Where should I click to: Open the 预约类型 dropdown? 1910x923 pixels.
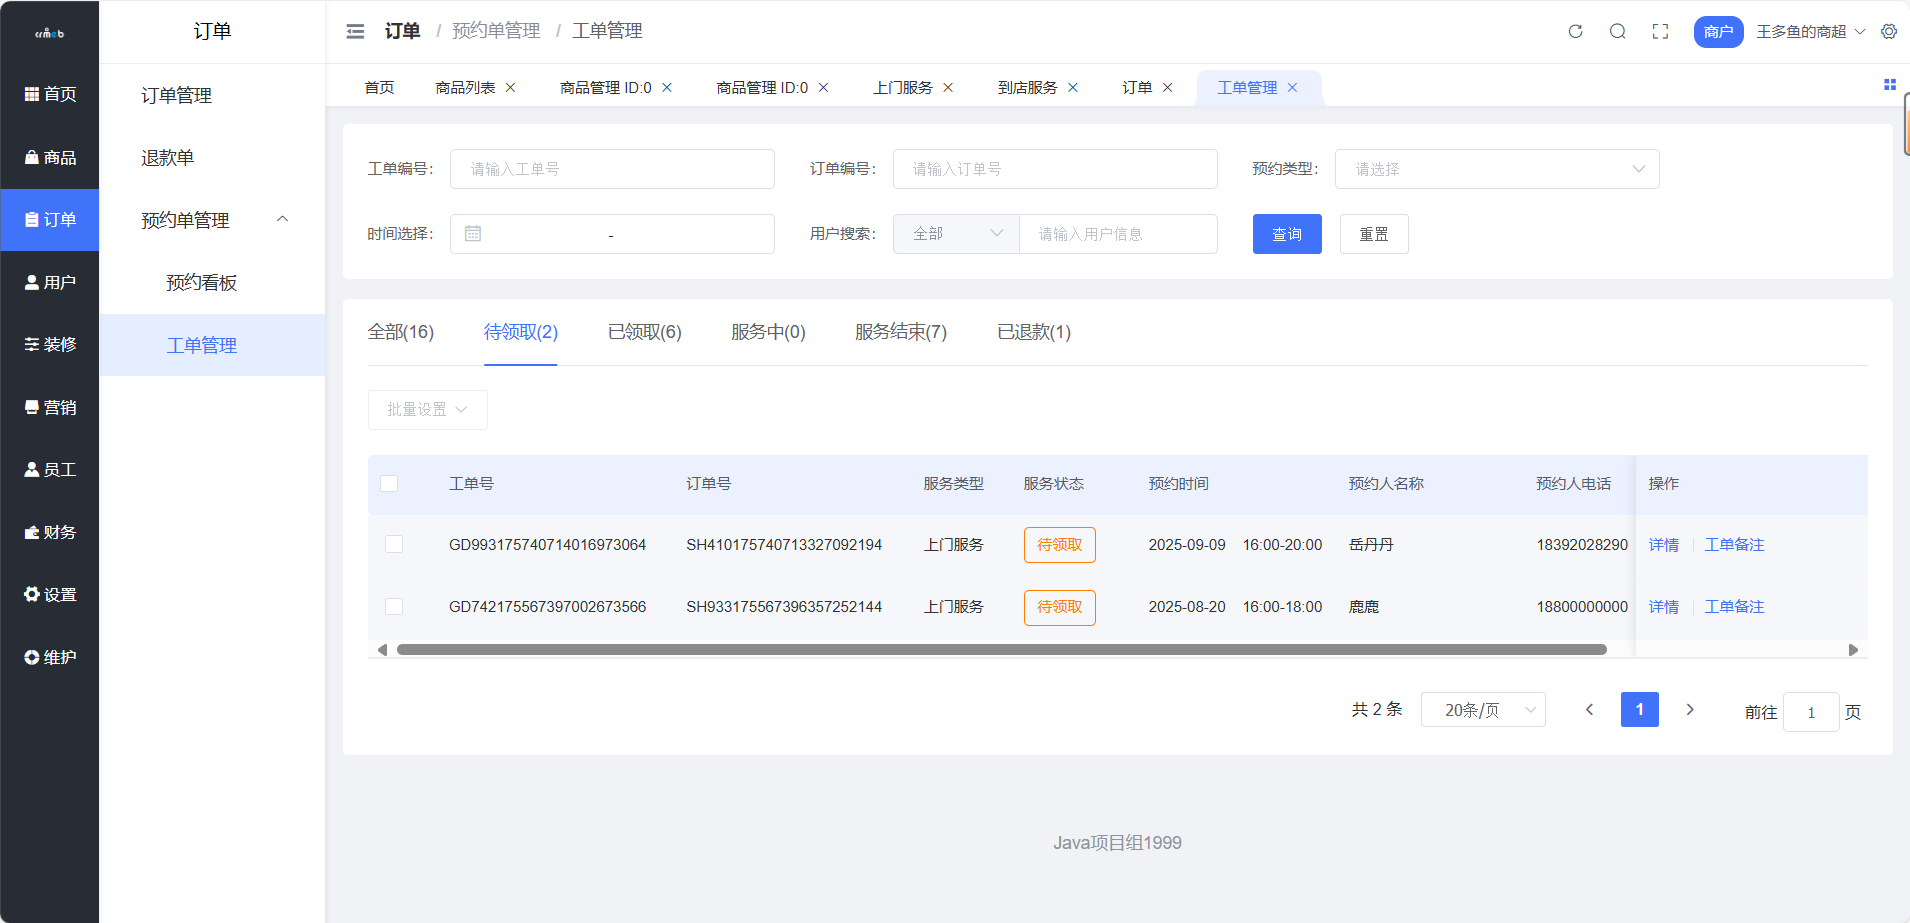pyautogui.click(x=1496, y=169)
